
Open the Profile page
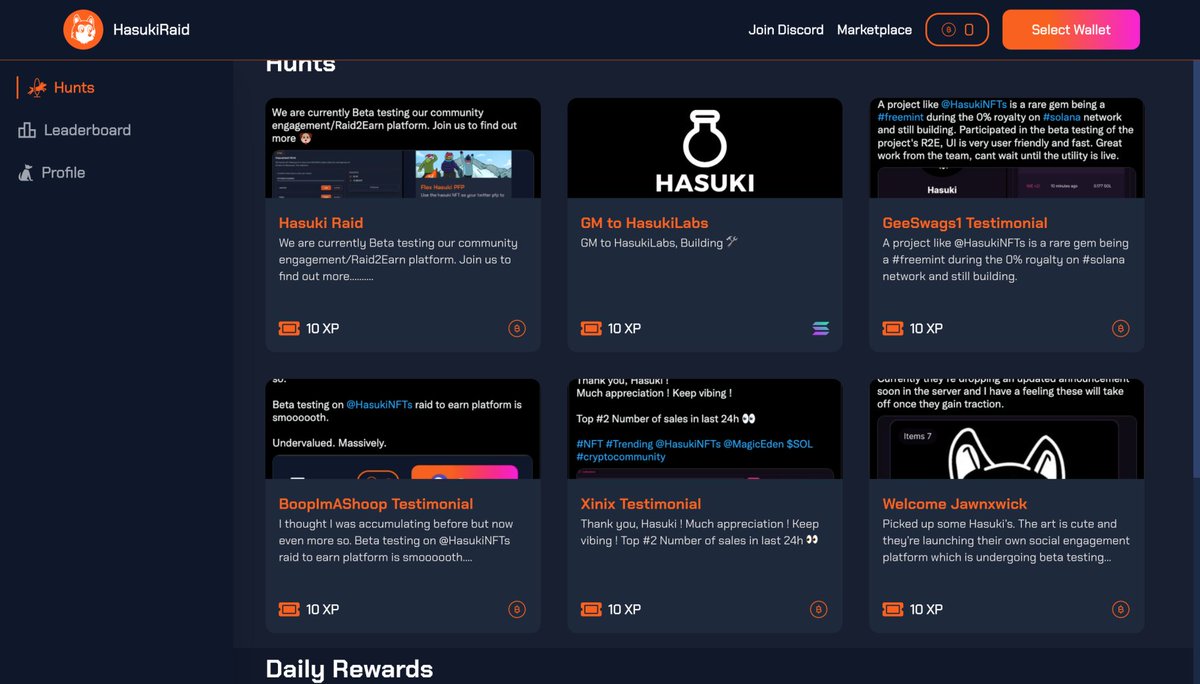[63, 173]
